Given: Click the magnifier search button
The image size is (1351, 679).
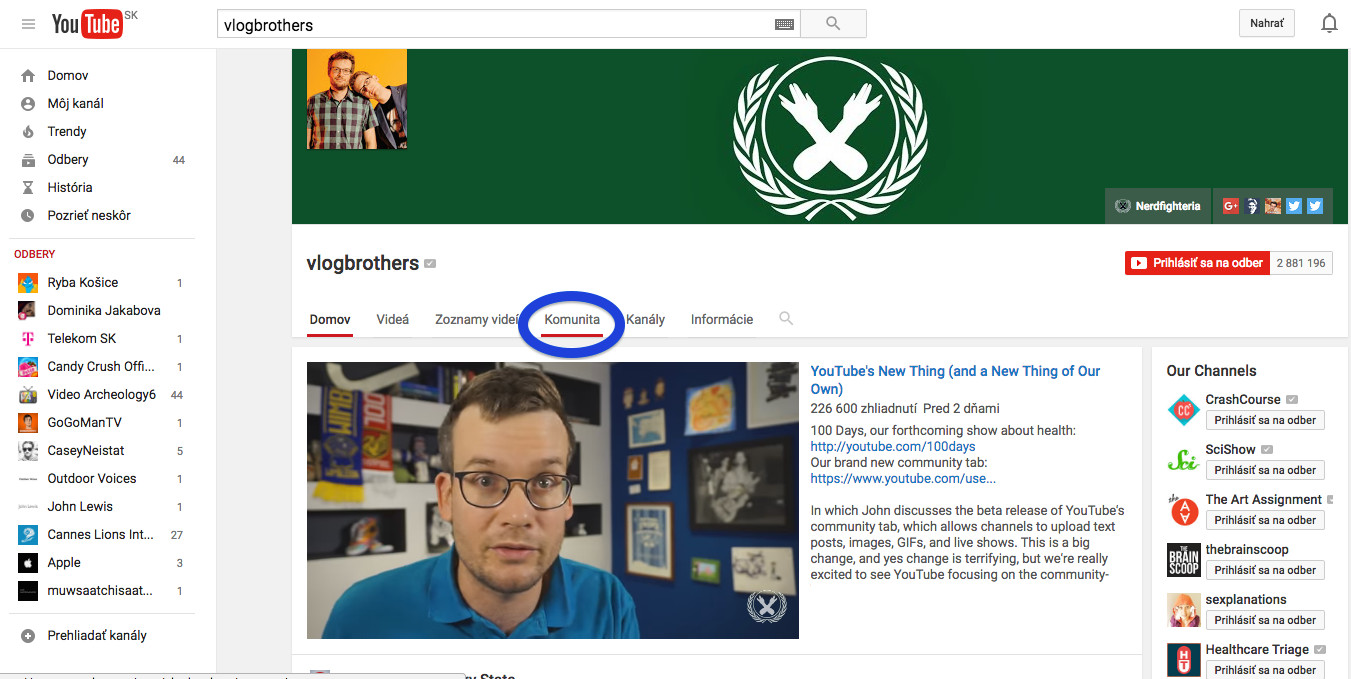Looking at the screenshot, I should (833, 24).
